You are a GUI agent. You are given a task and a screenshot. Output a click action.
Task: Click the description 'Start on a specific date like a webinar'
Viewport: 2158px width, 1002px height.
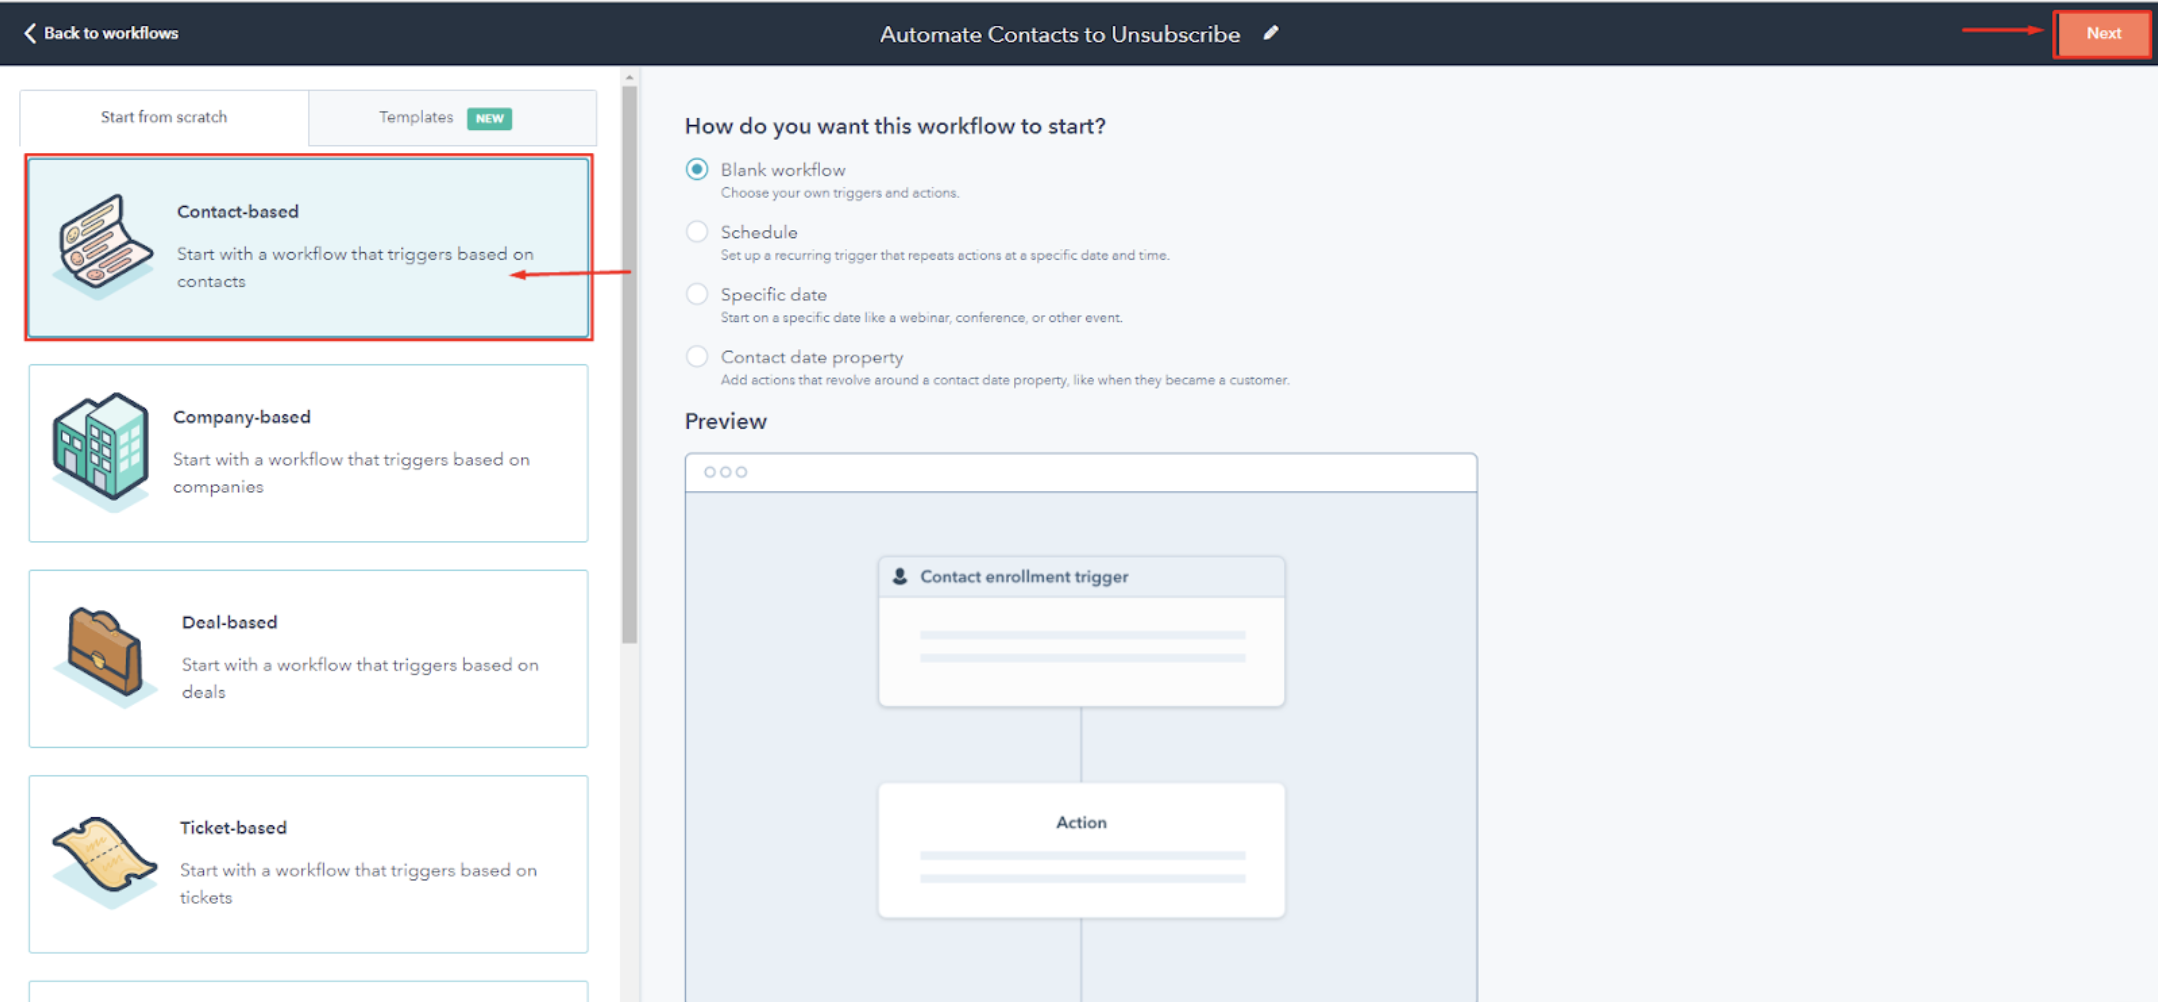point(922,318)
